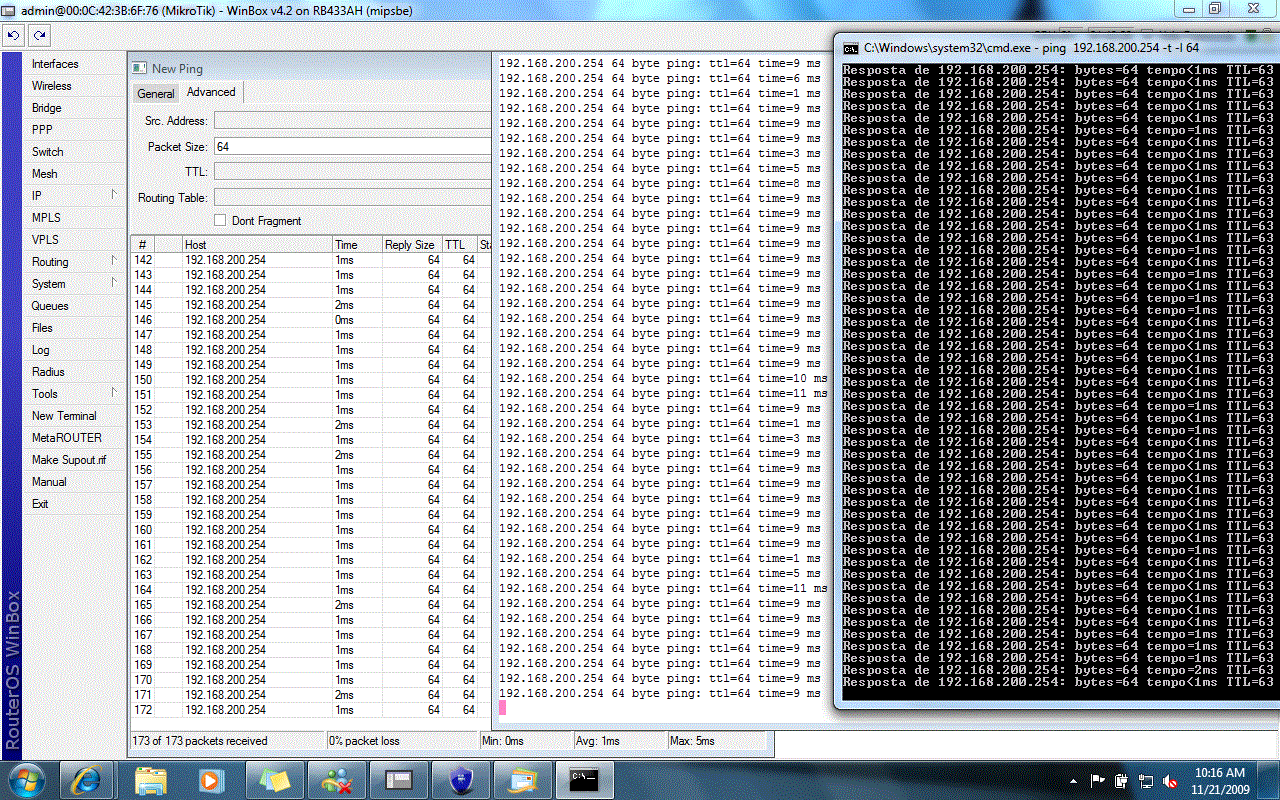This screenshot has height=800, width=1280.
Task: Click the network tray icon
Action: (1145, 780)
